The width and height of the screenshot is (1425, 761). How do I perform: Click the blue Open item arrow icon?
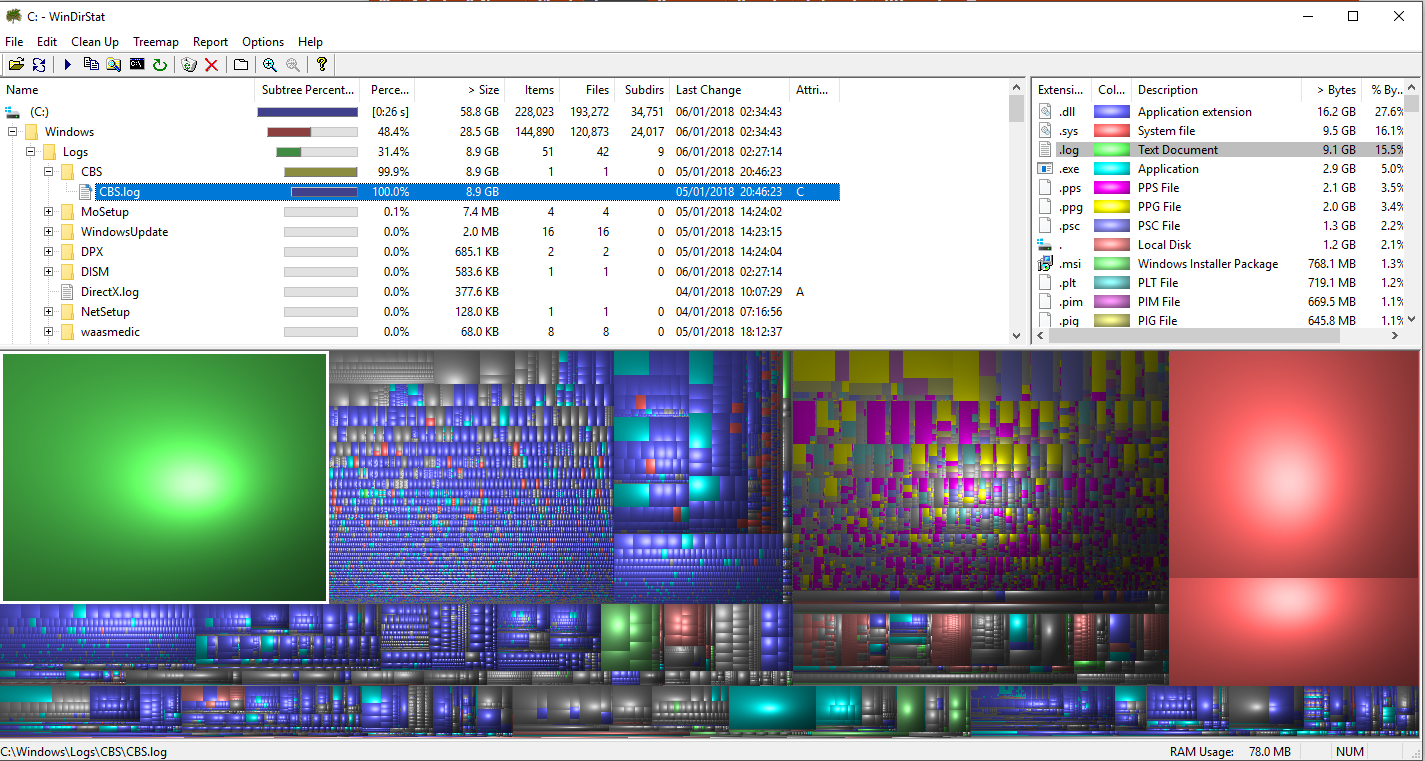[68, 65]
